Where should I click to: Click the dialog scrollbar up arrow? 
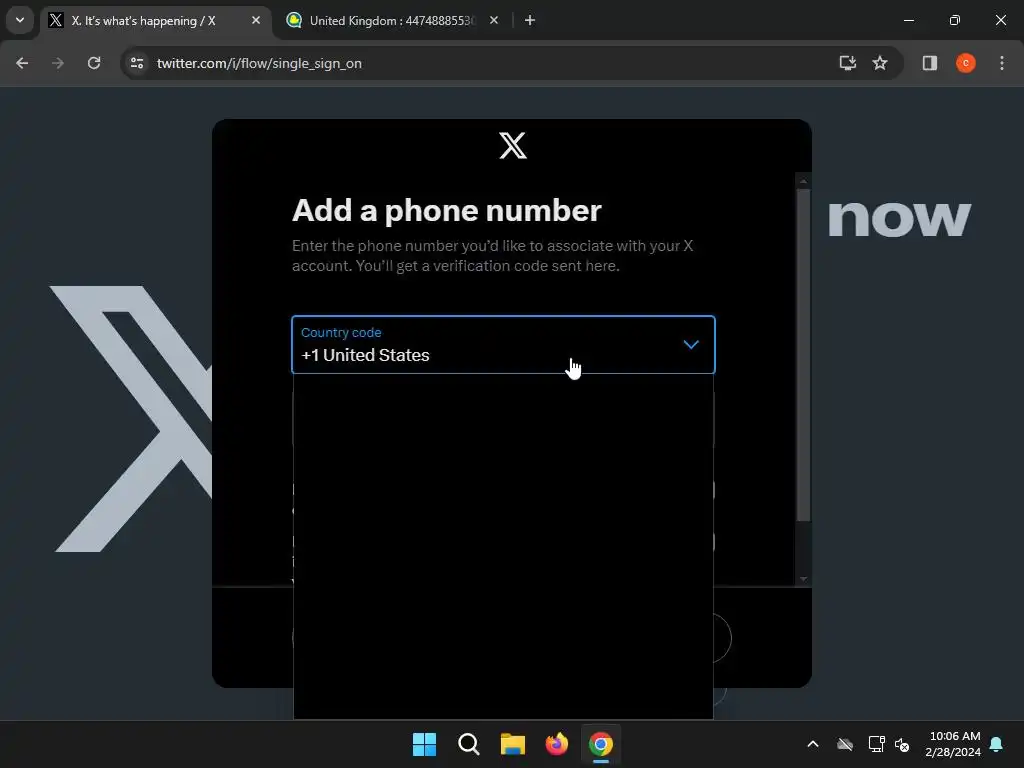tap(804, 181)
